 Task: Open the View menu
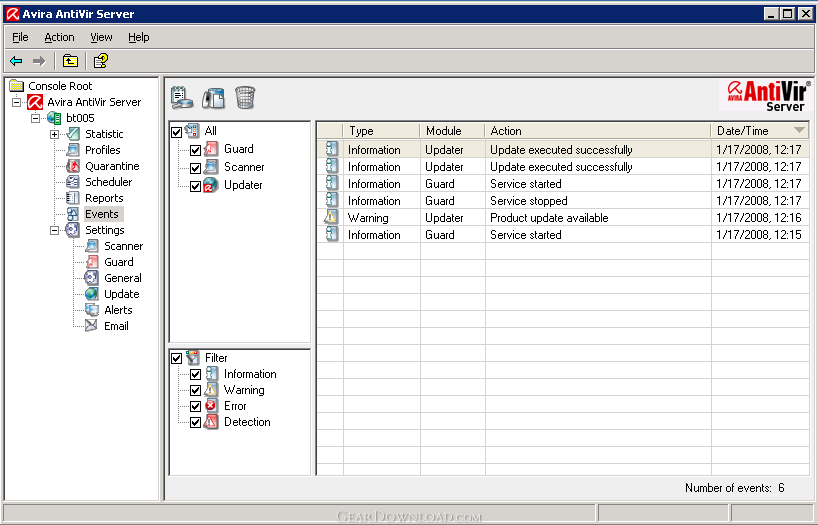click(x=101, y=37)
